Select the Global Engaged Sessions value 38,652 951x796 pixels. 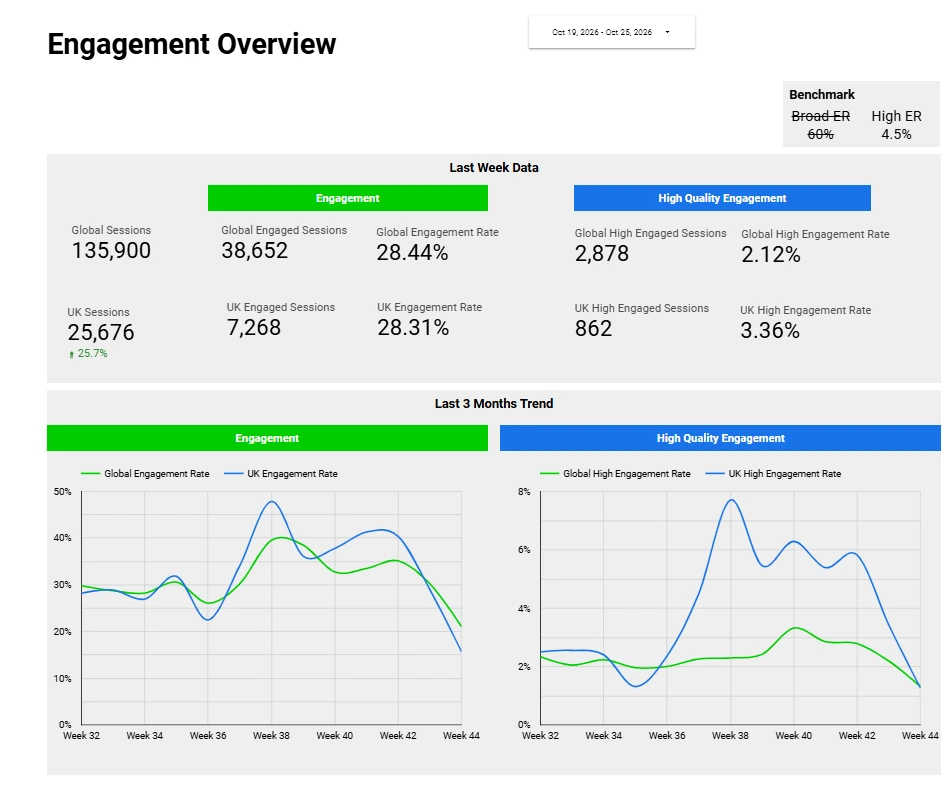coord(255,251)
